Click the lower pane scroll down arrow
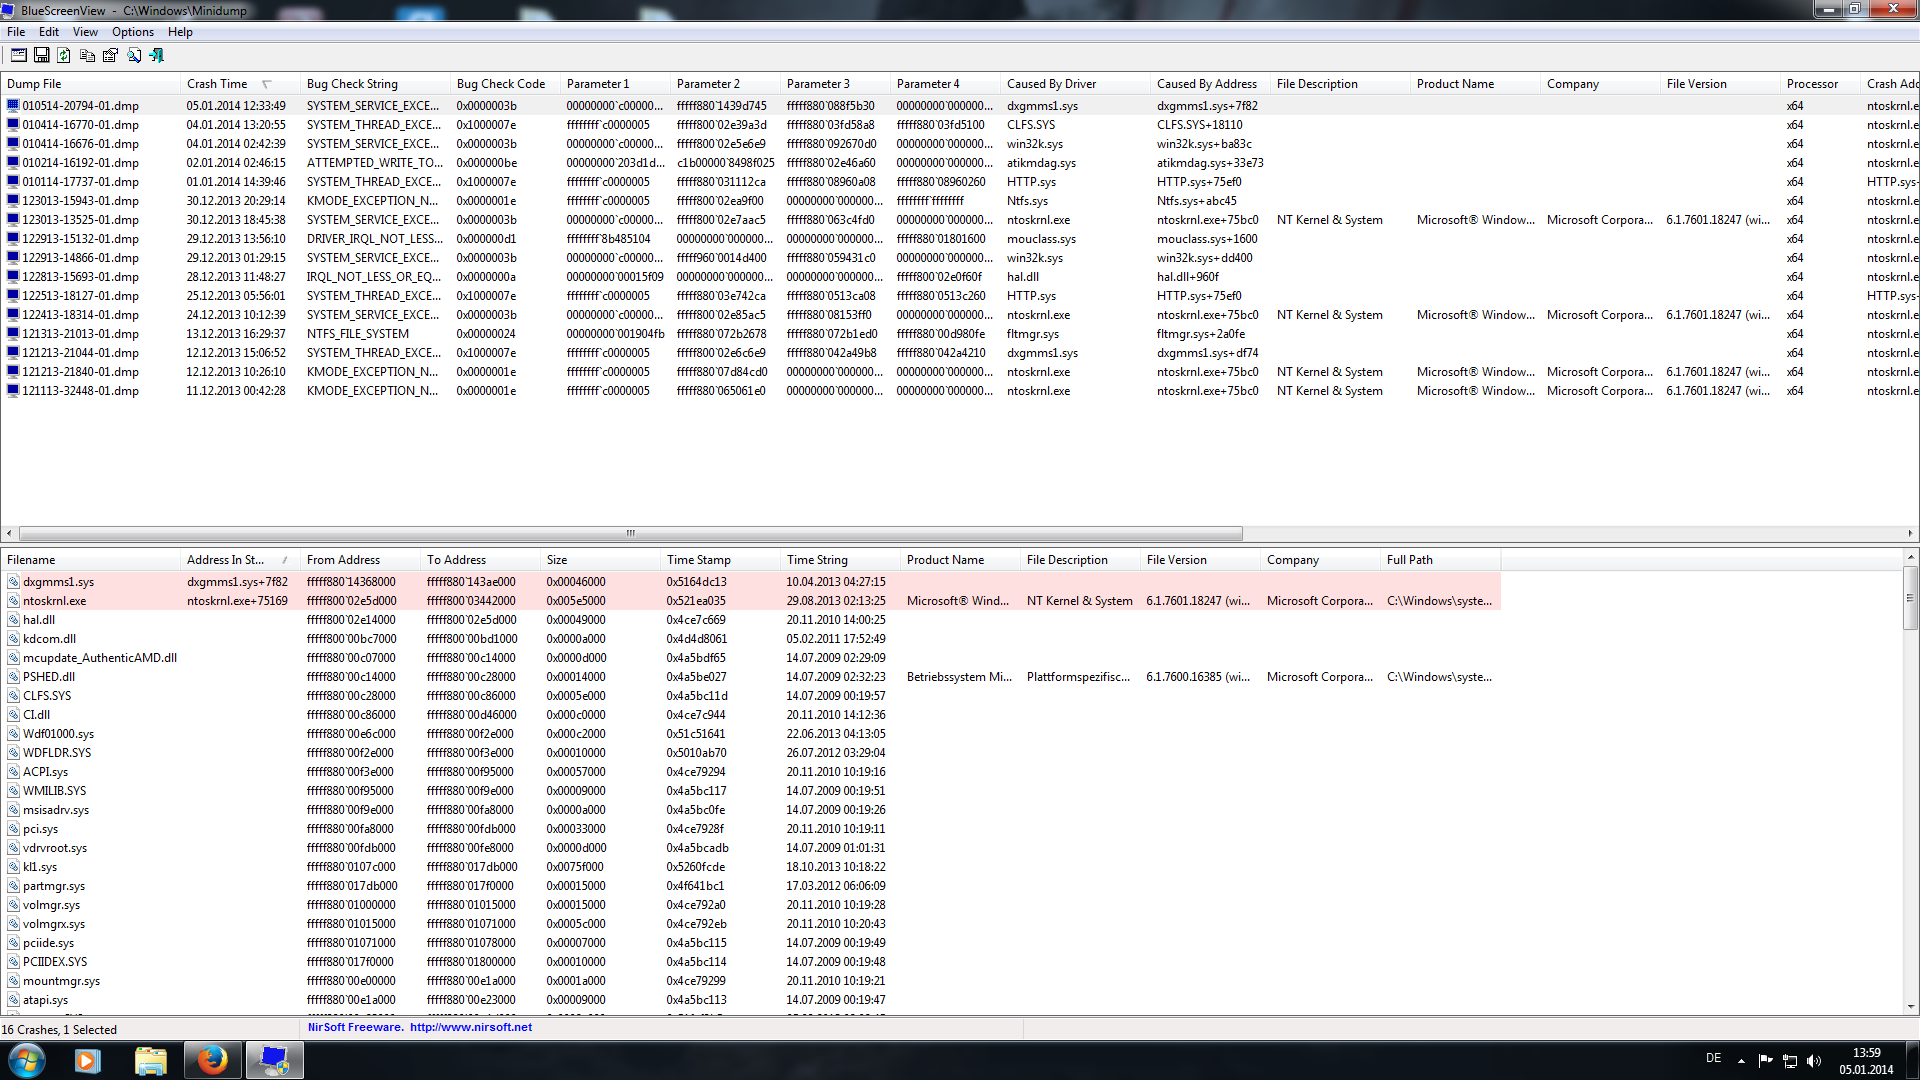Viewport: 1920px width, 1080px height. 1911,1006
